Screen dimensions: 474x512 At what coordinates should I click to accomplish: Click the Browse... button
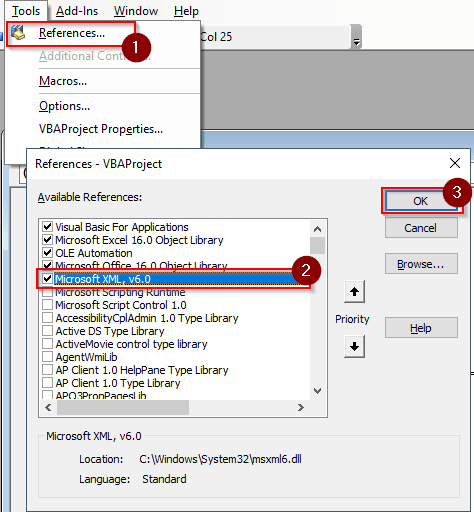tap(421, 264)
